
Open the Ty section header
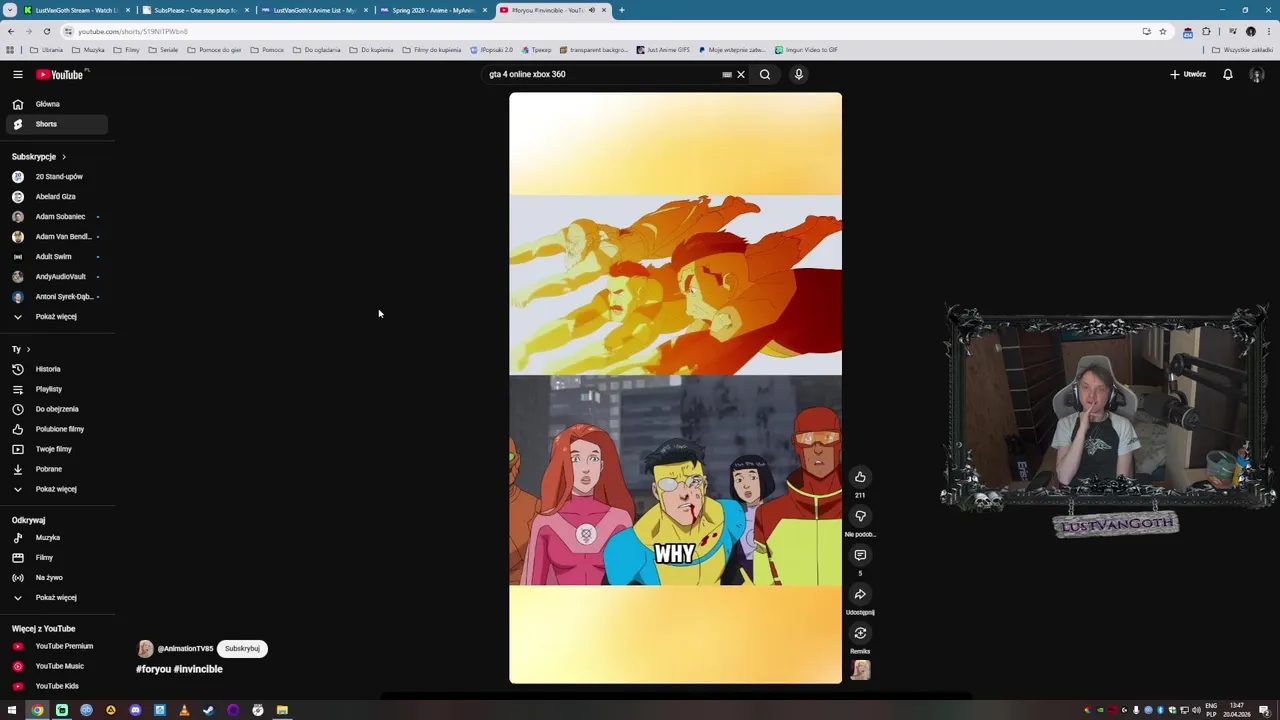click(x=21, y=349)
